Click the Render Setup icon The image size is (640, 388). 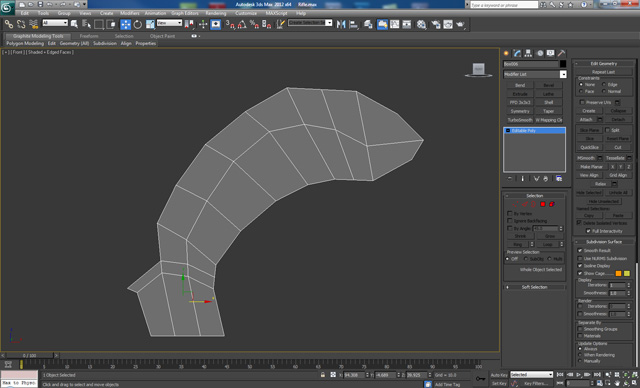click(436, 24)
